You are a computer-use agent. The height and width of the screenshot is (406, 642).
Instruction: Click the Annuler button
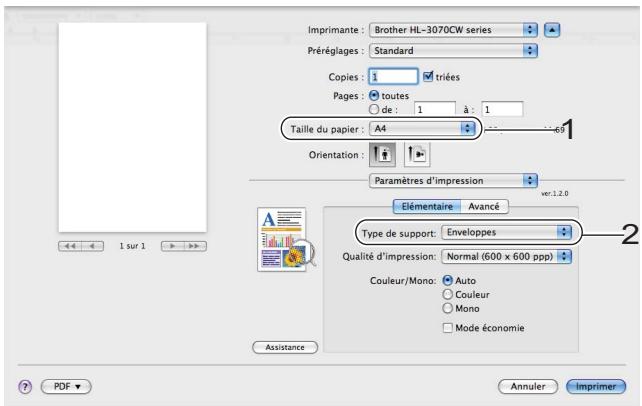point(528,386)
